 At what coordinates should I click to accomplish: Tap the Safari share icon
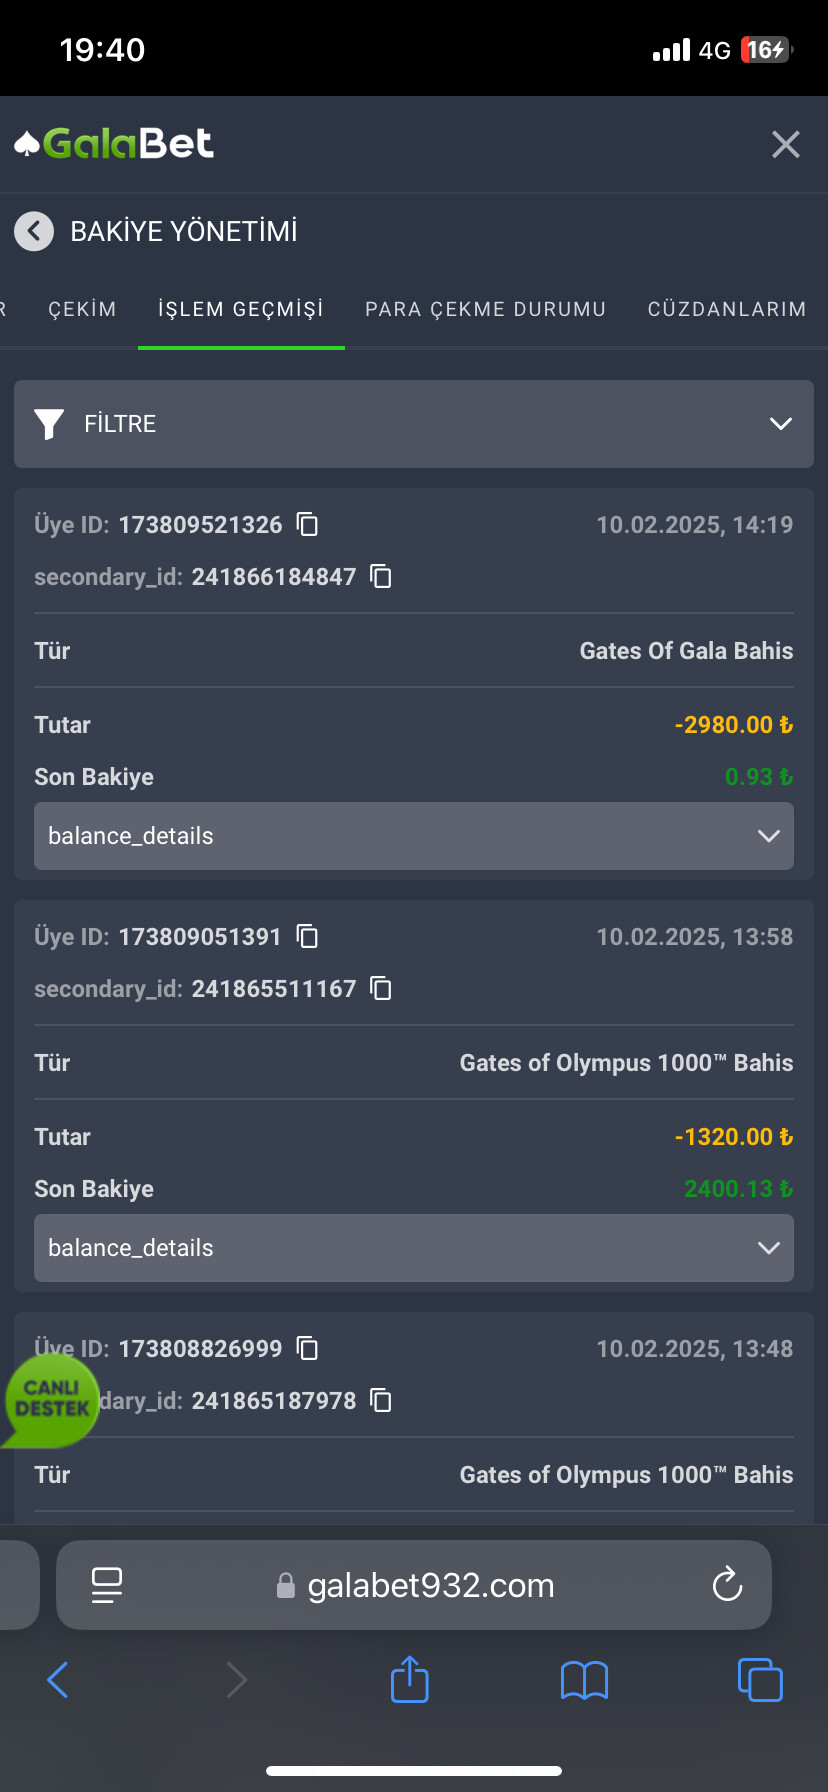tap(409, 1679)
